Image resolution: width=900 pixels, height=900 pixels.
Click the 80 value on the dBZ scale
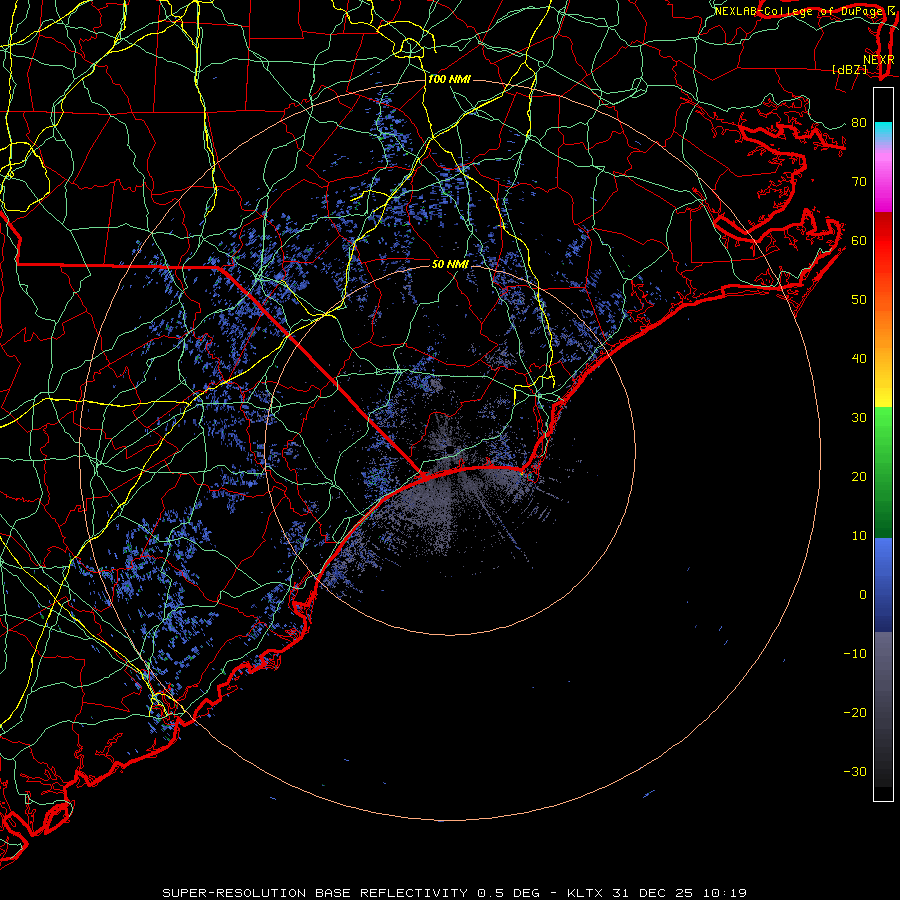click(859, 123)
